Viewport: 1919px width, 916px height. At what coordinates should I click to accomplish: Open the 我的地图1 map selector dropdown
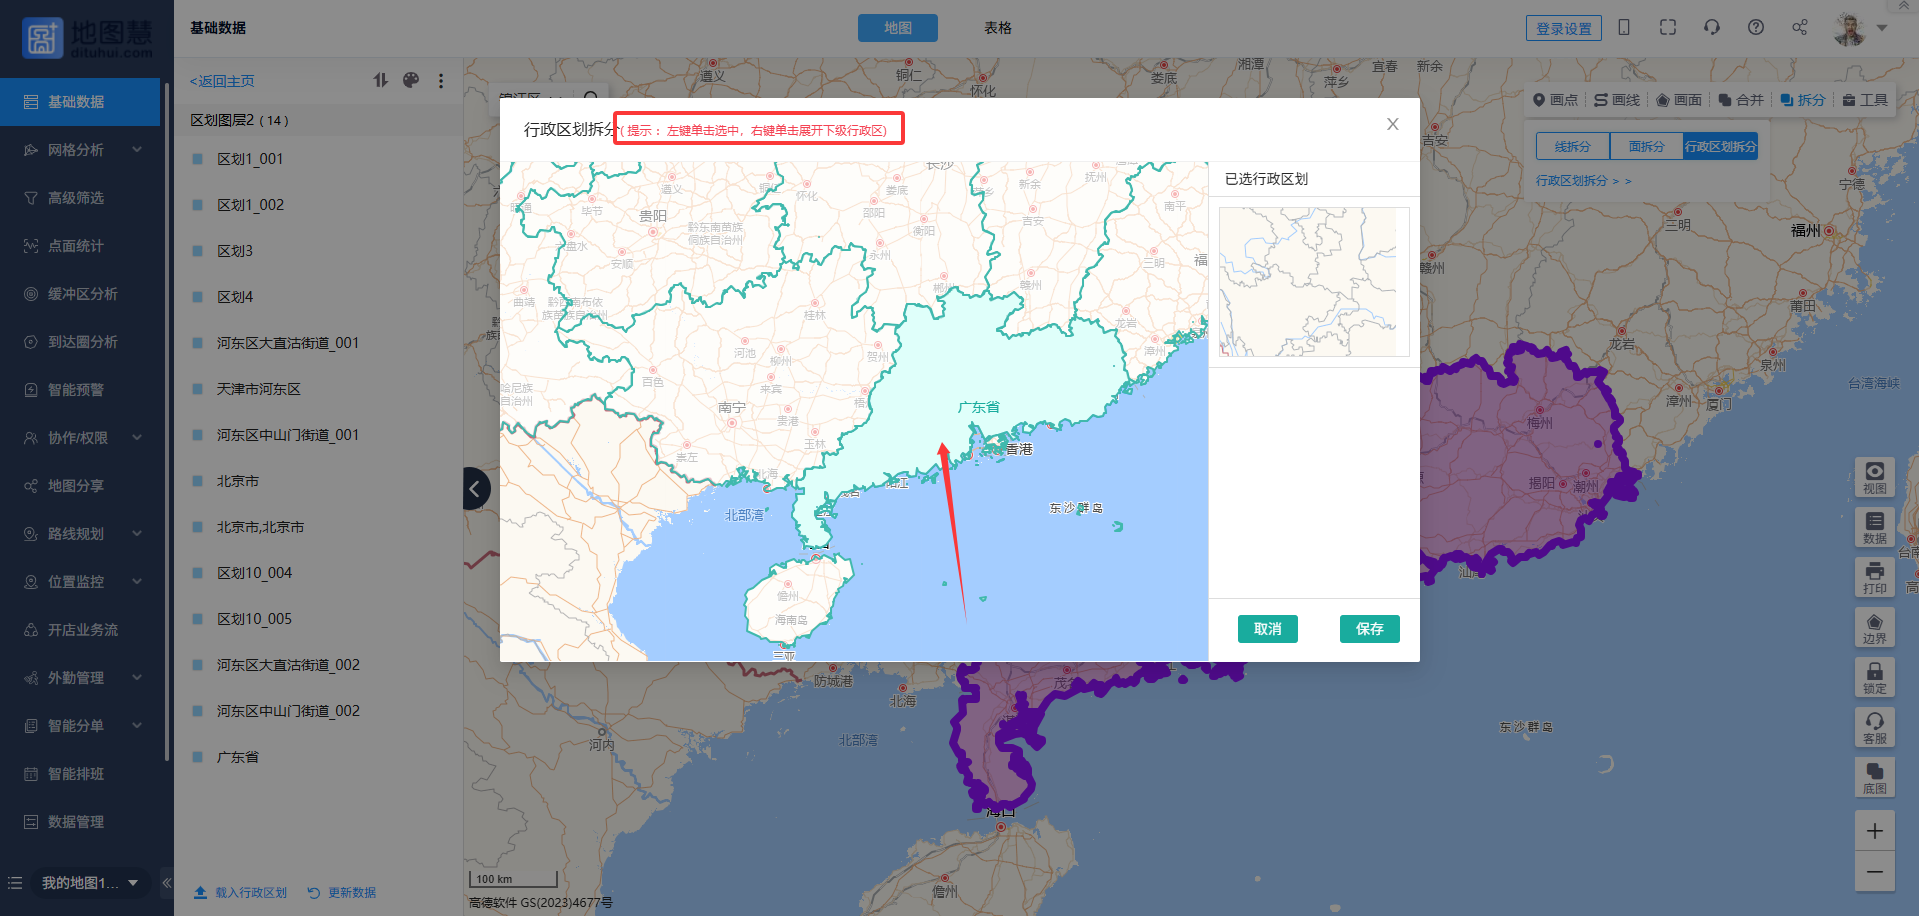(90, 883)
